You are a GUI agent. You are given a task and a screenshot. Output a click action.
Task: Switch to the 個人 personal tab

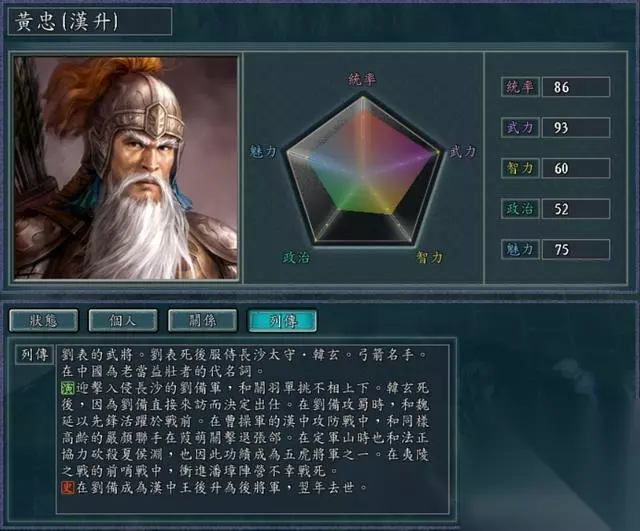click(123, 320)
